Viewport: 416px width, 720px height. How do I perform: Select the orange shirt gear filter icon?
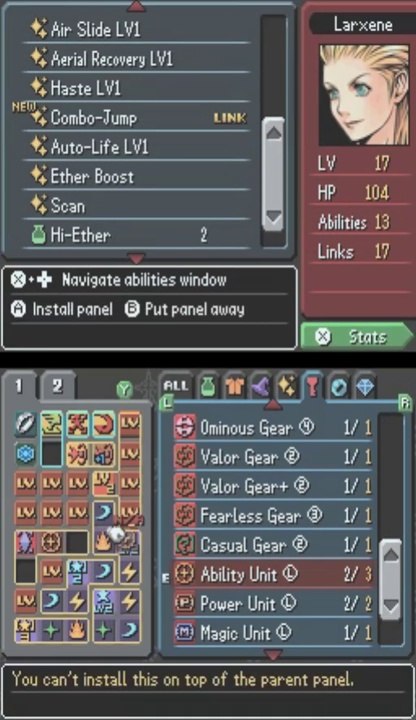pyautogui.click(x=235, y=387)
